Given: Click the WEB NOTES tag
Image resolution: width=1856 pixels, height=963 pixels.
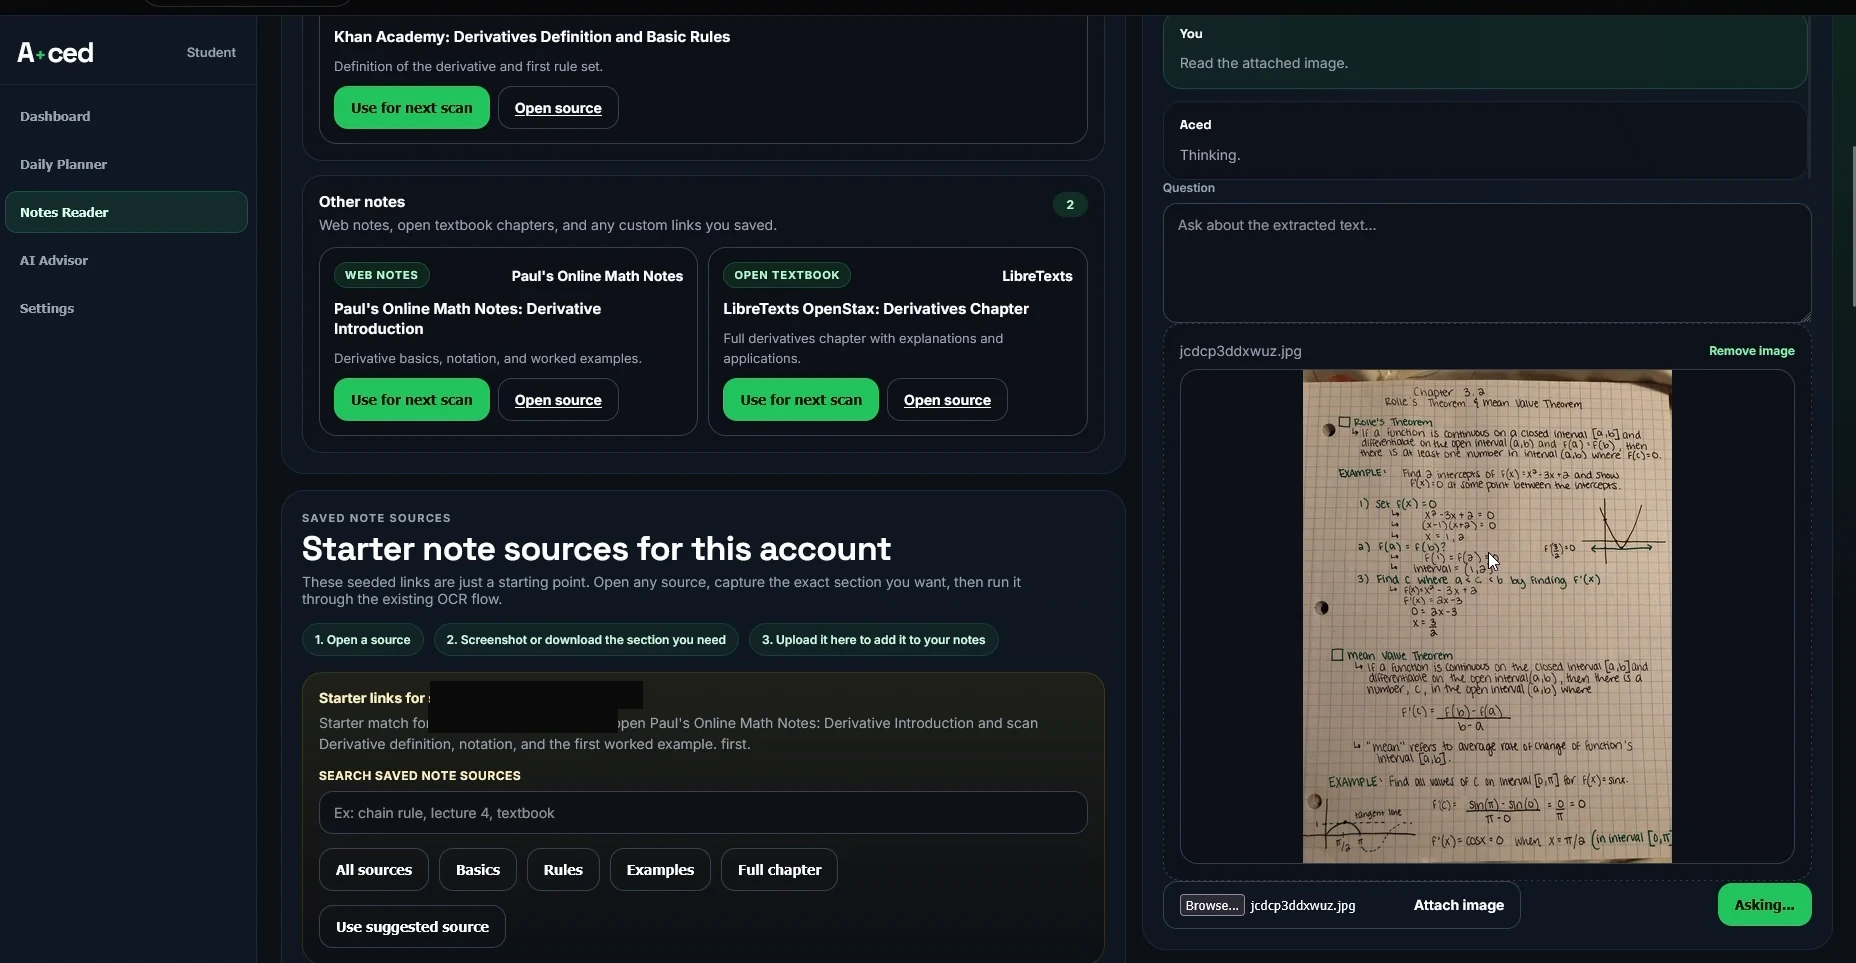Looking at the screenshot, I should tap(382, 275).
